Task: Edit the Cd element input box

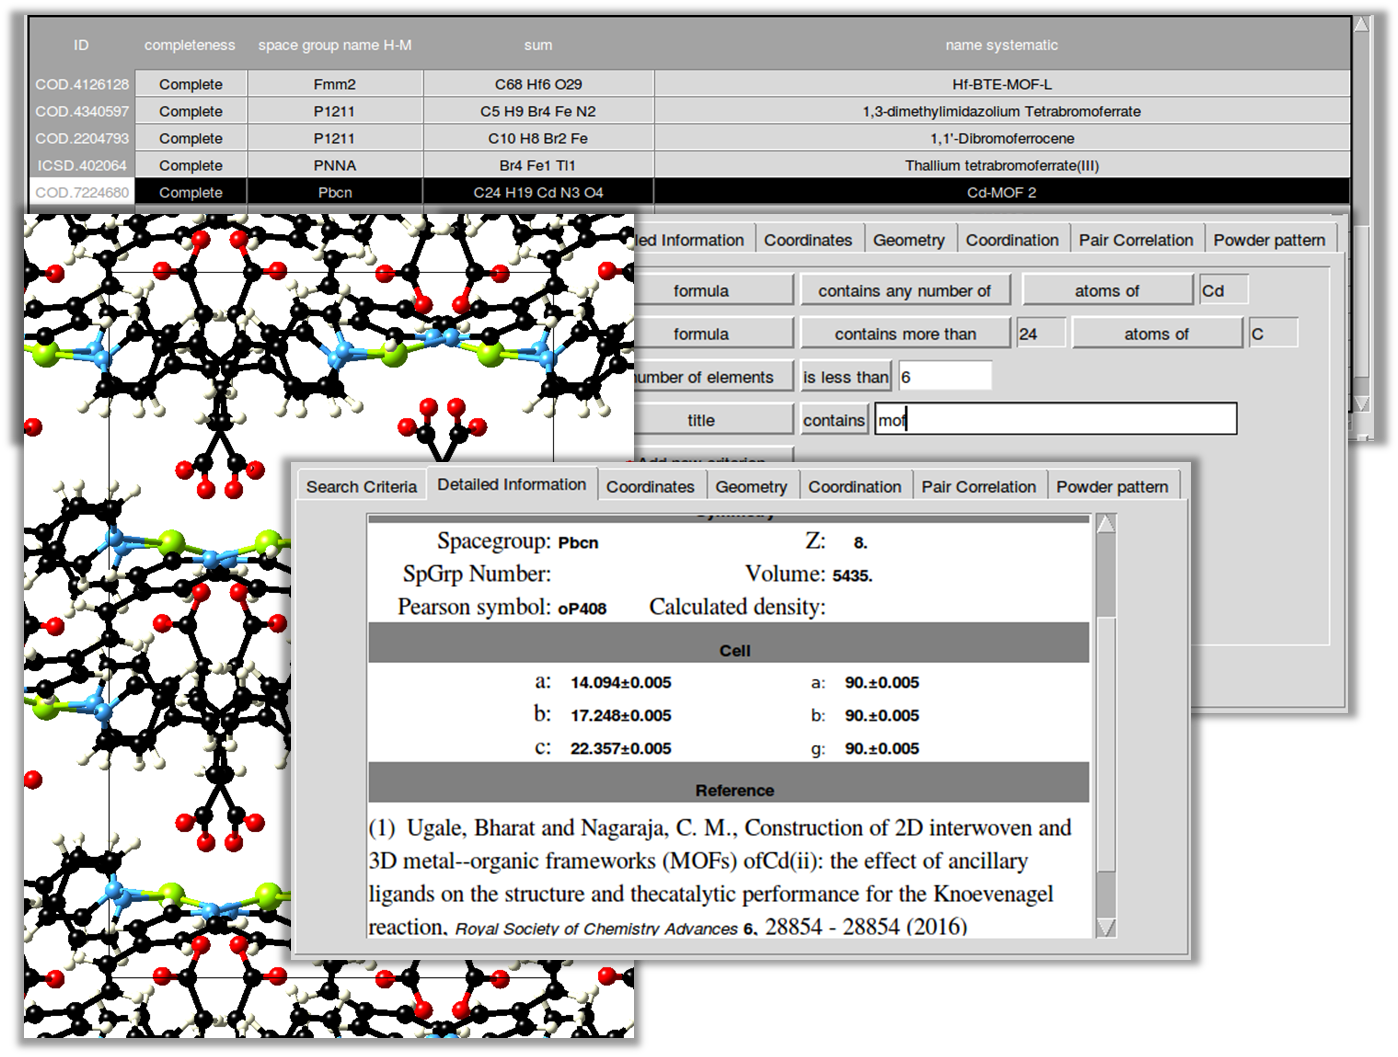Action: (x=1222, y=289)
